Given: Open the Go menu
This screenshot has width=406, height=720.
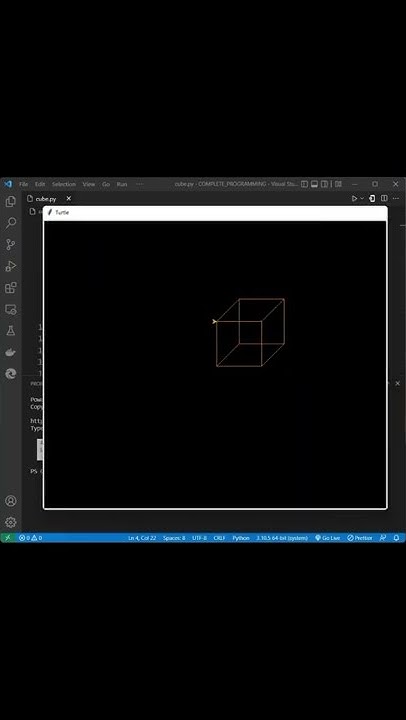Looking at the screenshot, I should click(106, 184).
